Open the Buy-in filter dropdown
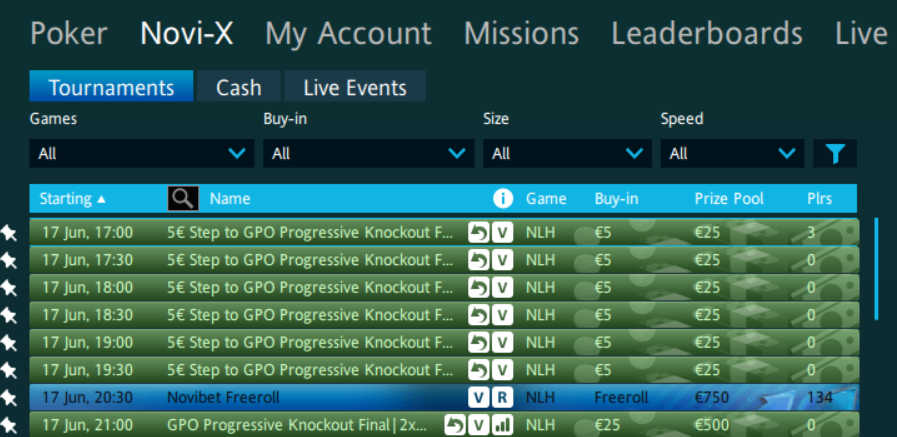897x437 pixels. coord(368,154)
